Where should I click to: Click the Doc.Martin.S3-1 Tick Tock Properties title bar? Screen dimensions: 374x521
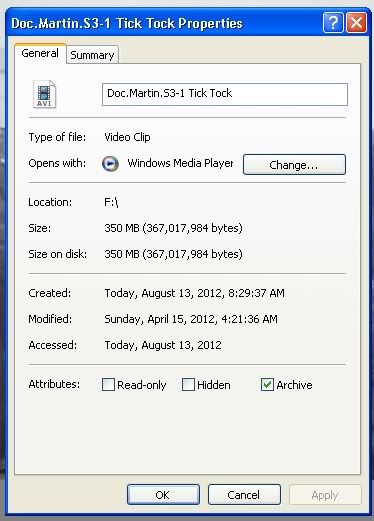[165, 23]
